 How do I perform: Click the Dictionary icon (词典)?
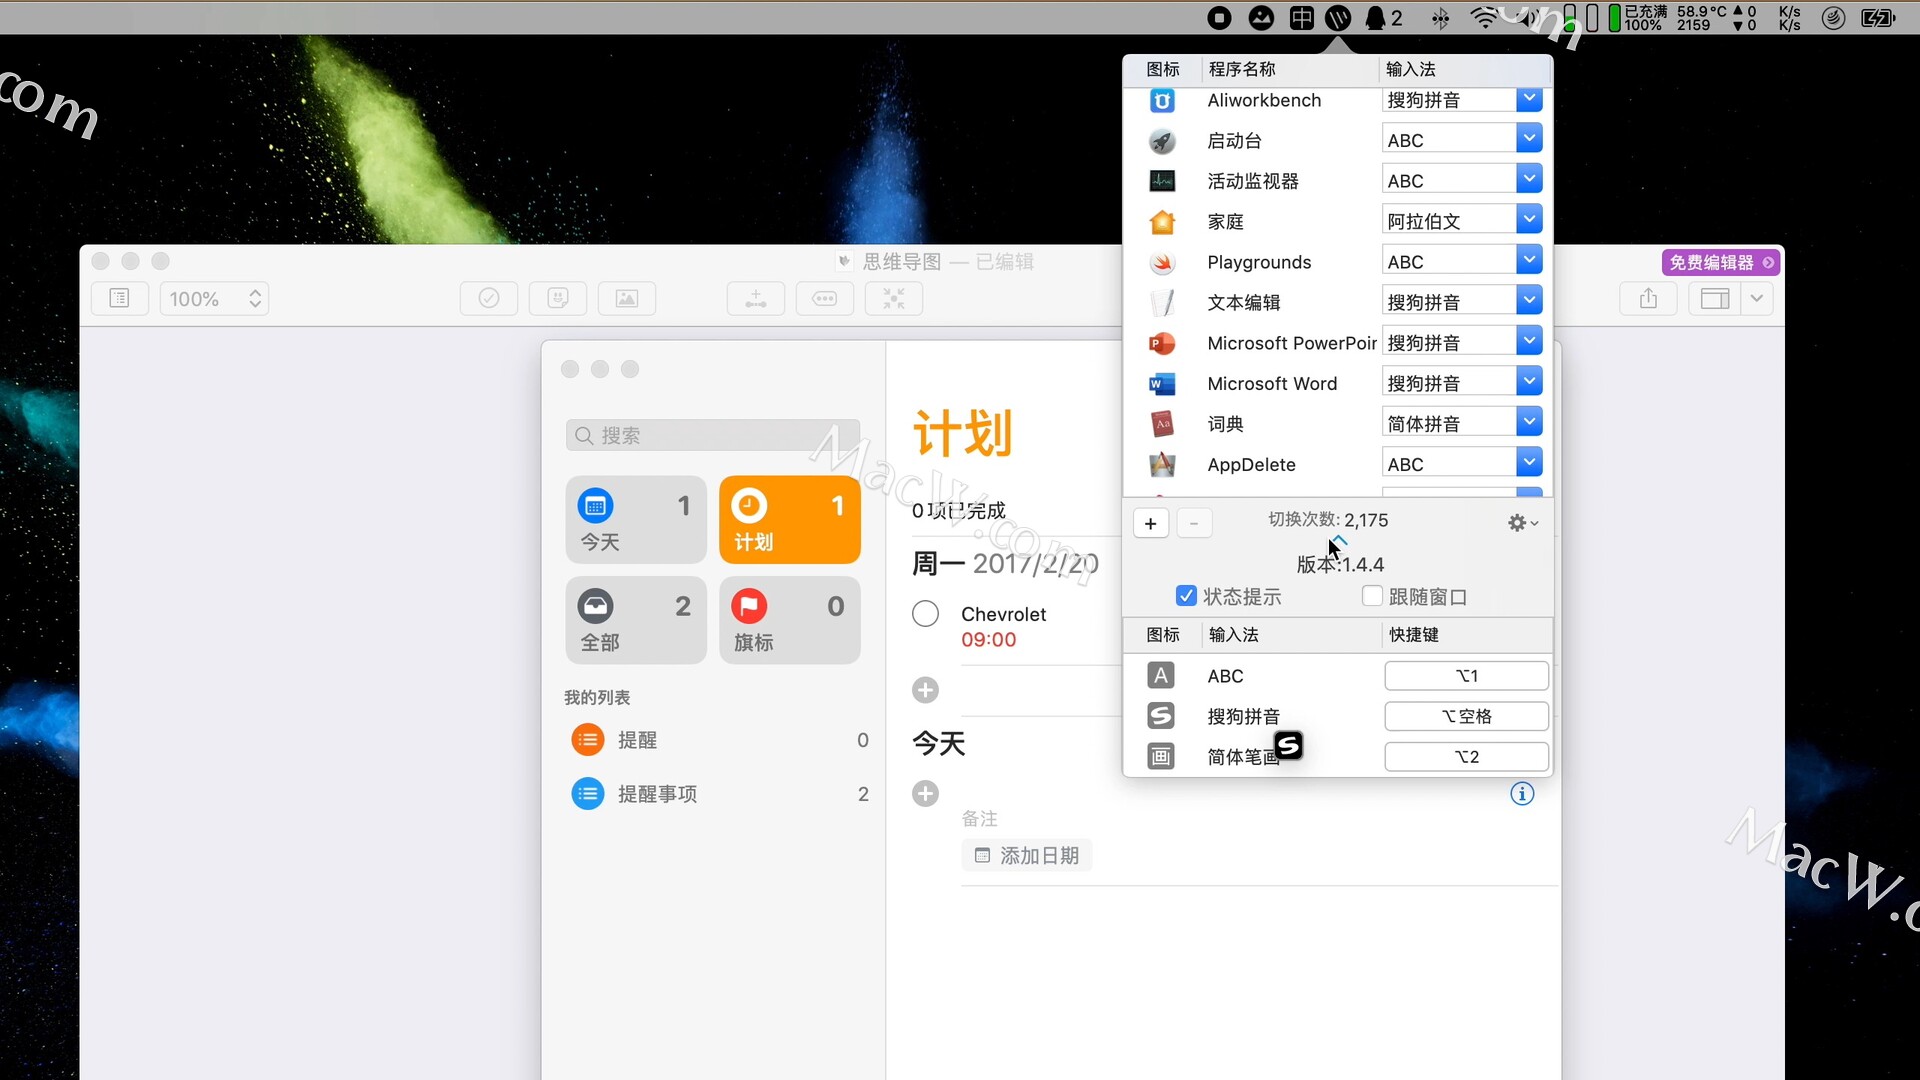pos(1162,424)
